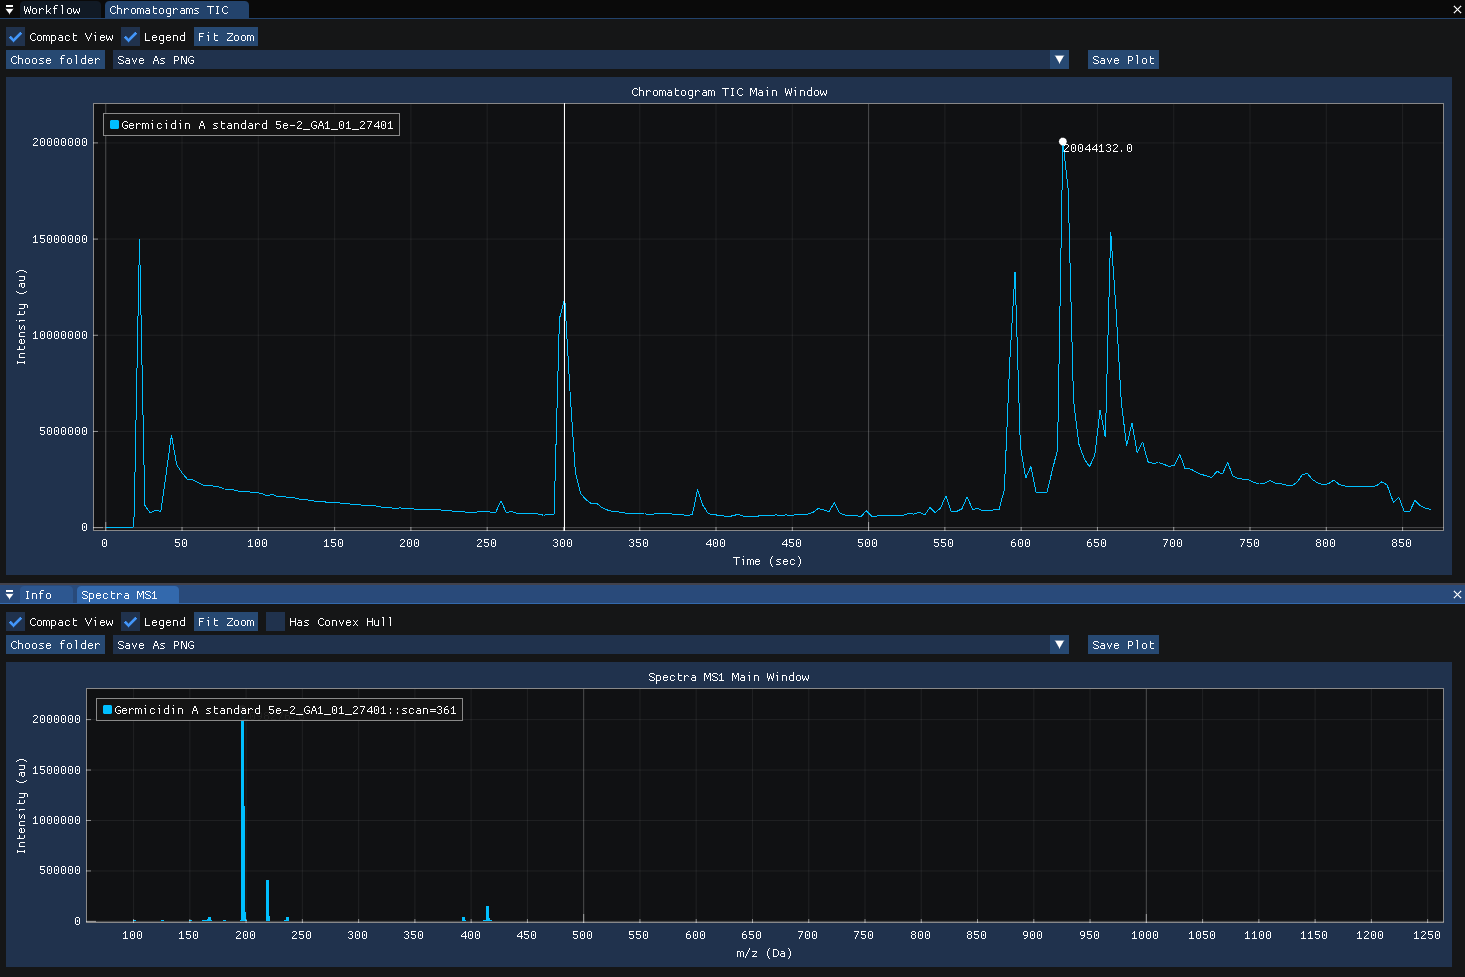The width and height of the screenshot is (1465, 977).
Task: Click Choose folder in spectra panel
Action: tap(55, 645)
